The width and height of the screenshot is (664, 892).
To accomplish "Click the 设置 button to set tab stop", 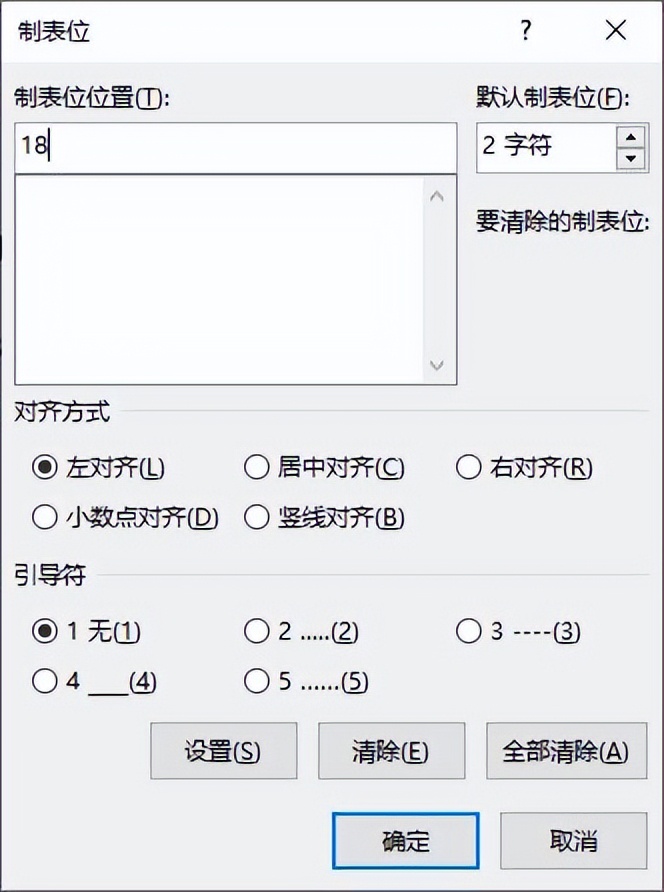I will [223, 751].
